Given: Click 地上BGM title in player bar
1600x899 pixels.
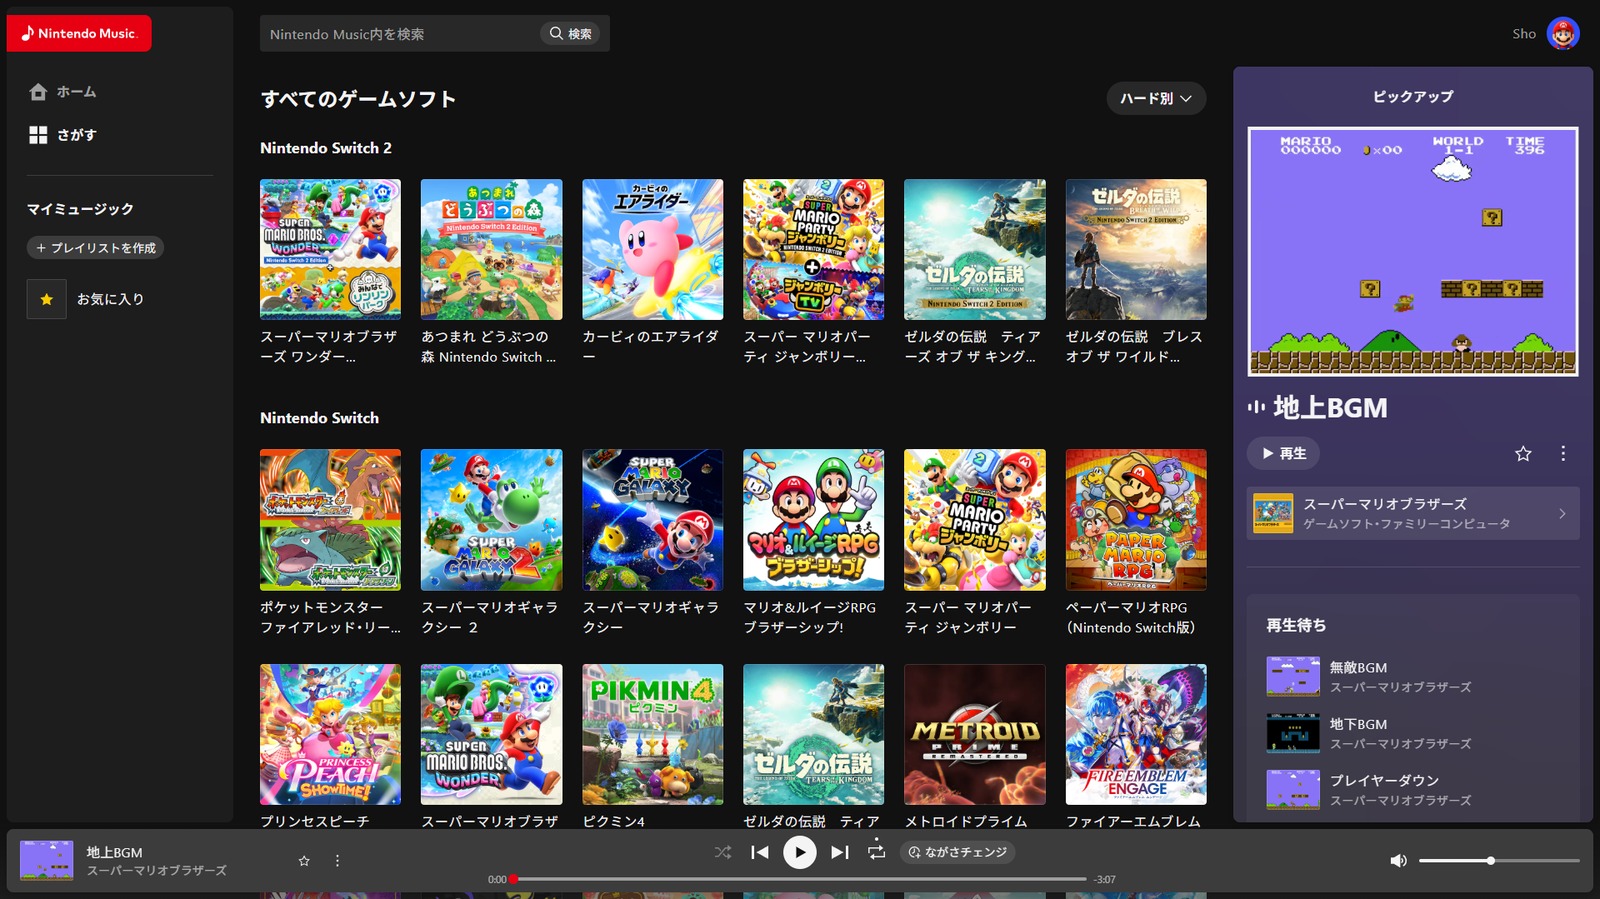Looking at the screenshot, I should pyautogui.click(x=114, y=852).
